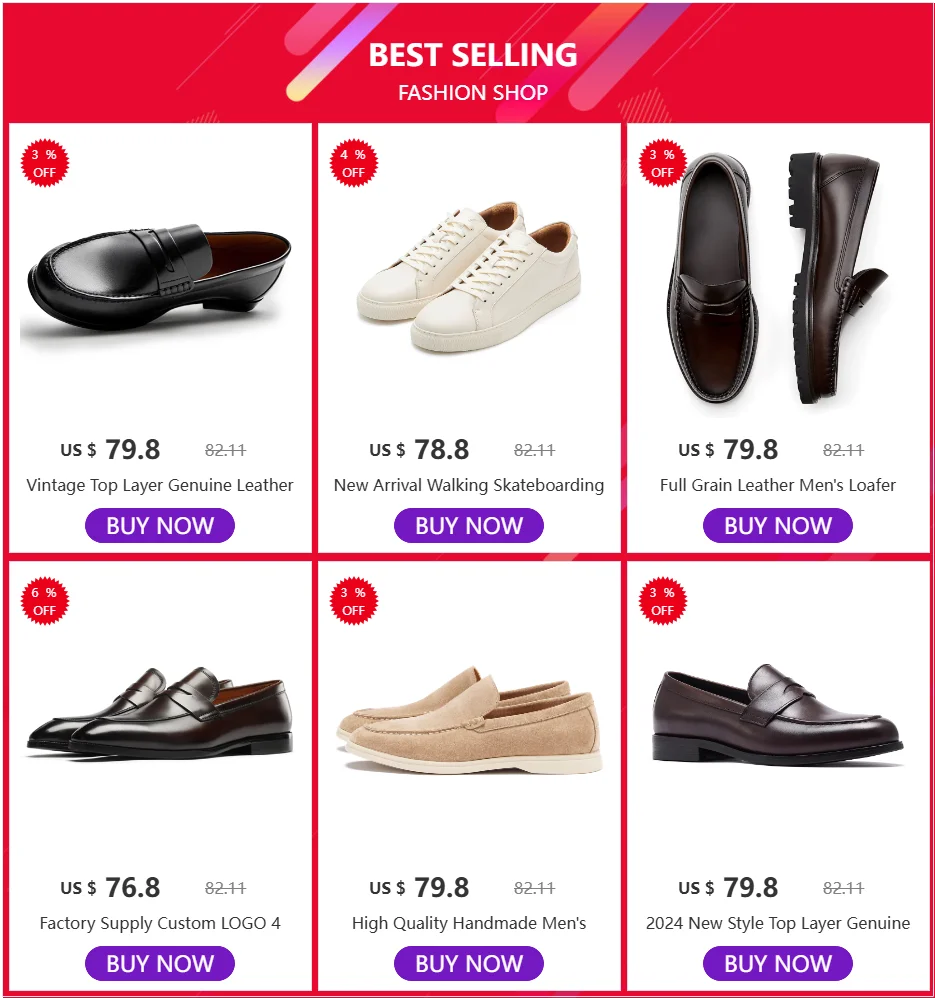
Task: Click BUY NOW for Factory Supply Custom LOGO
Action: click(x=160, y=964)
